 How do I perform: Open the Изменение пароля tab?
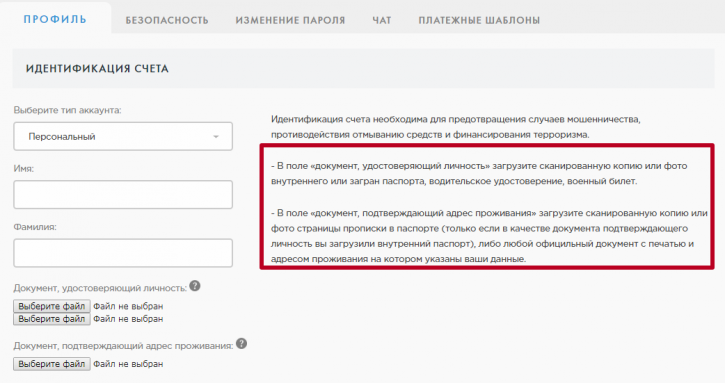[x=290, y=20]
